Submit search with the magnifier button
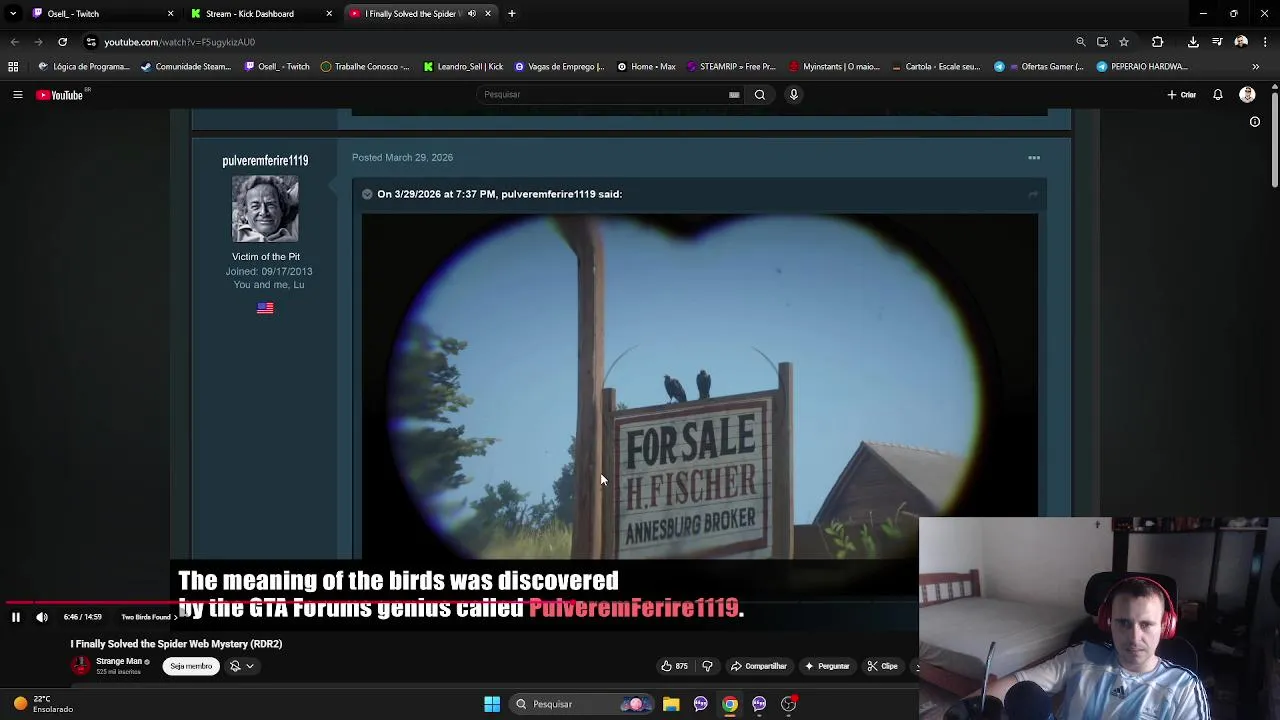The image size is (1280, 720). click(760, 95)
